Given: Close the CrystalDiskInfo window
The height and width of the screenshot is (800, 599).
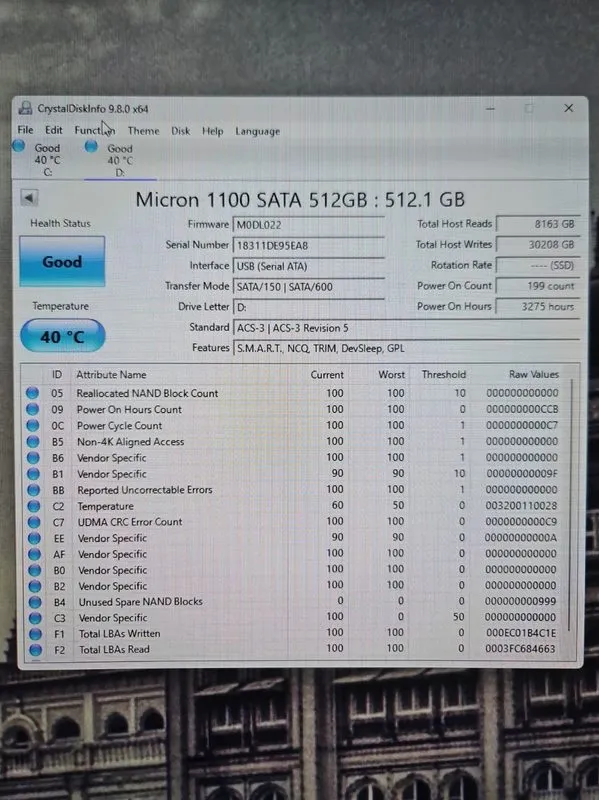Looking at the screenshot, I should click(x=569, y=108).
